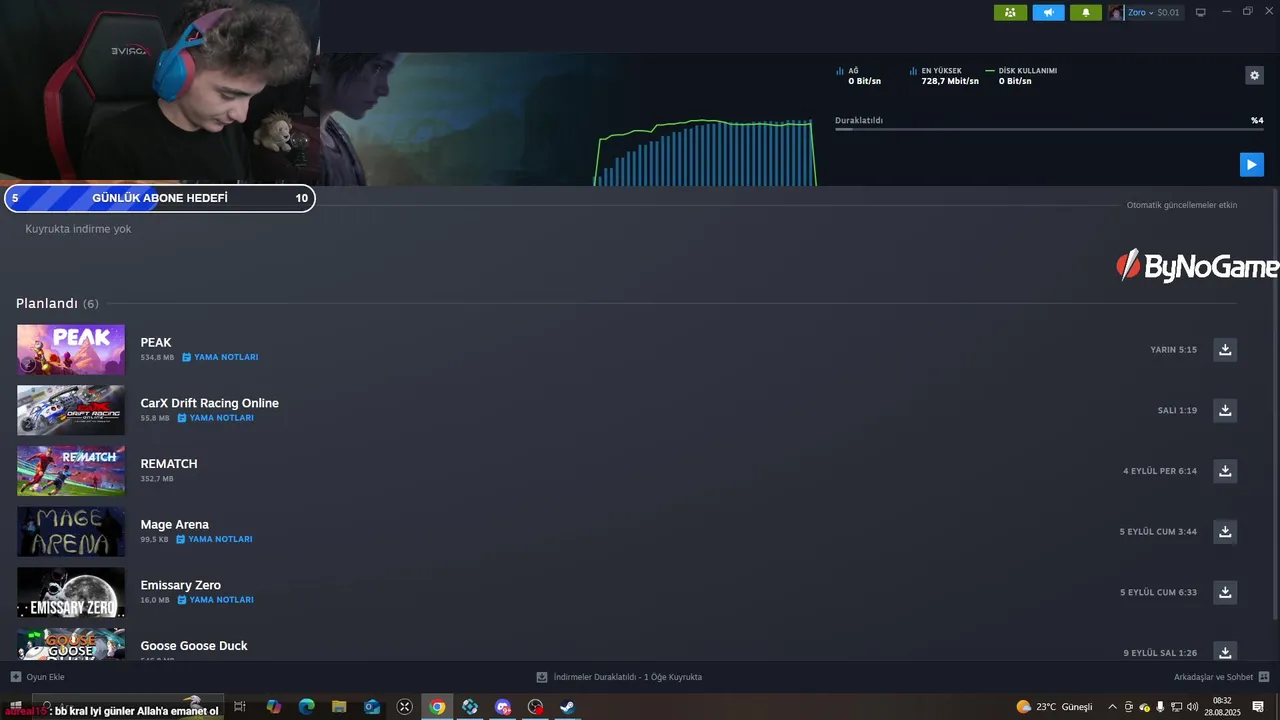The width and height of the screenshot is (1280, 720).
Task: Open Windows notification center icon
Action: click(x=1258, y=707)
